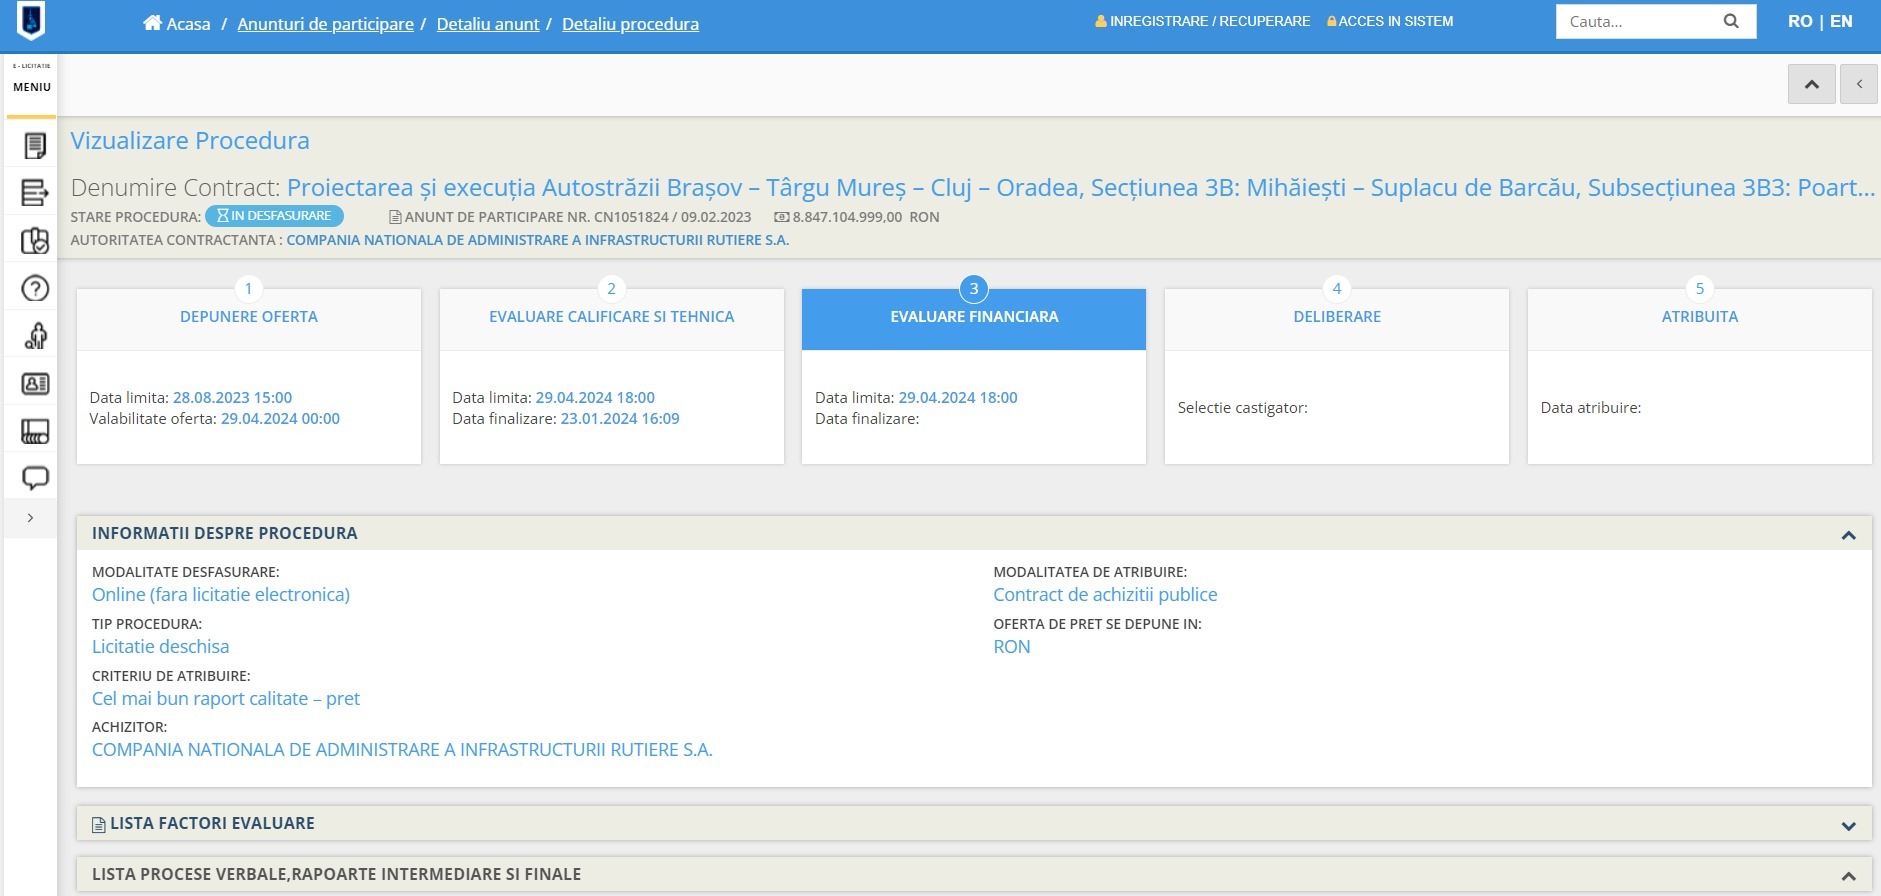Click the user icon beside Inregistrare / Recuperare
The image size is (1881, 896).
1101,21
